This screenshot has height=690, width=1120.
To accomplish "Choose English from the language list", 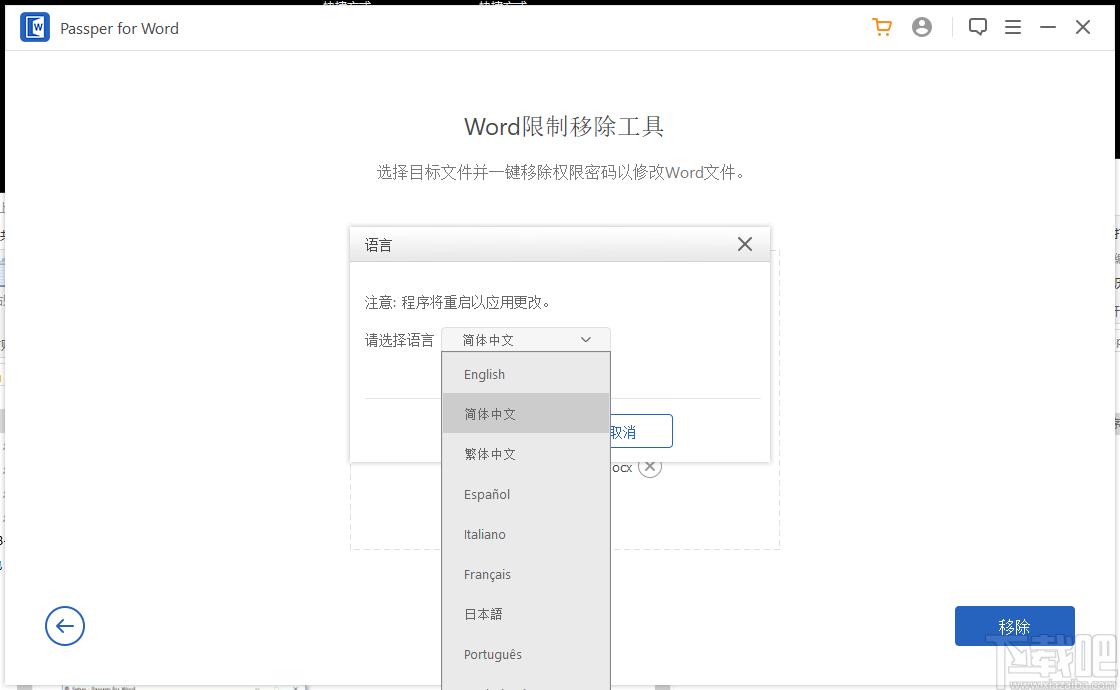I will tap(526, 374).
